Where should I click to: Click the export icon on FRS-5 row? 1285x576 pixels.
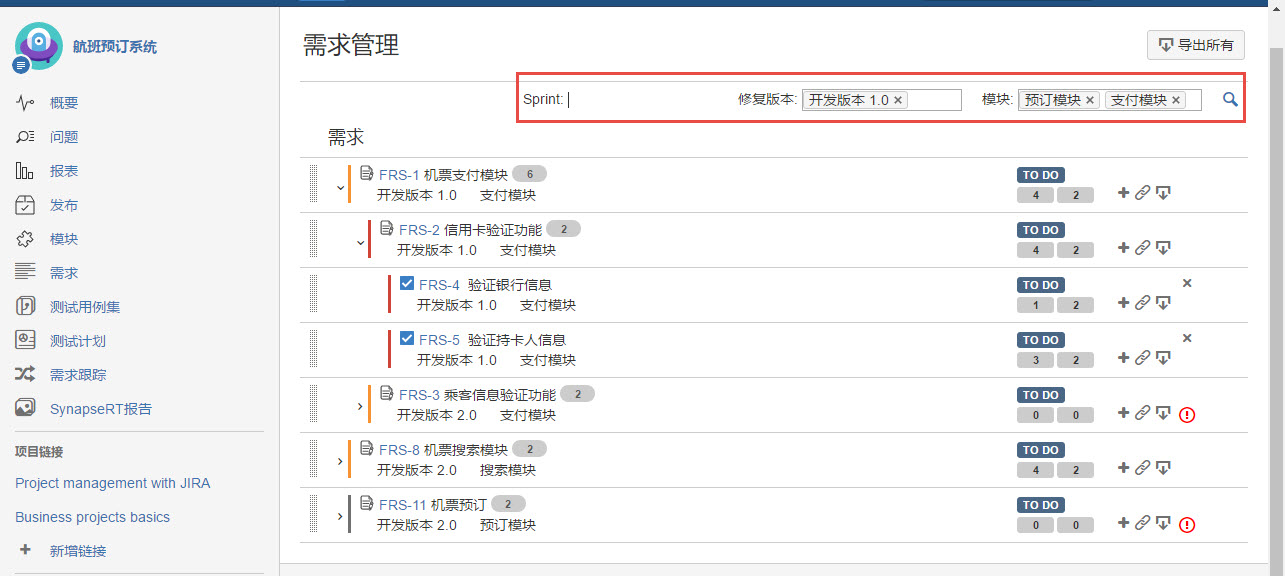[1163, 358]
